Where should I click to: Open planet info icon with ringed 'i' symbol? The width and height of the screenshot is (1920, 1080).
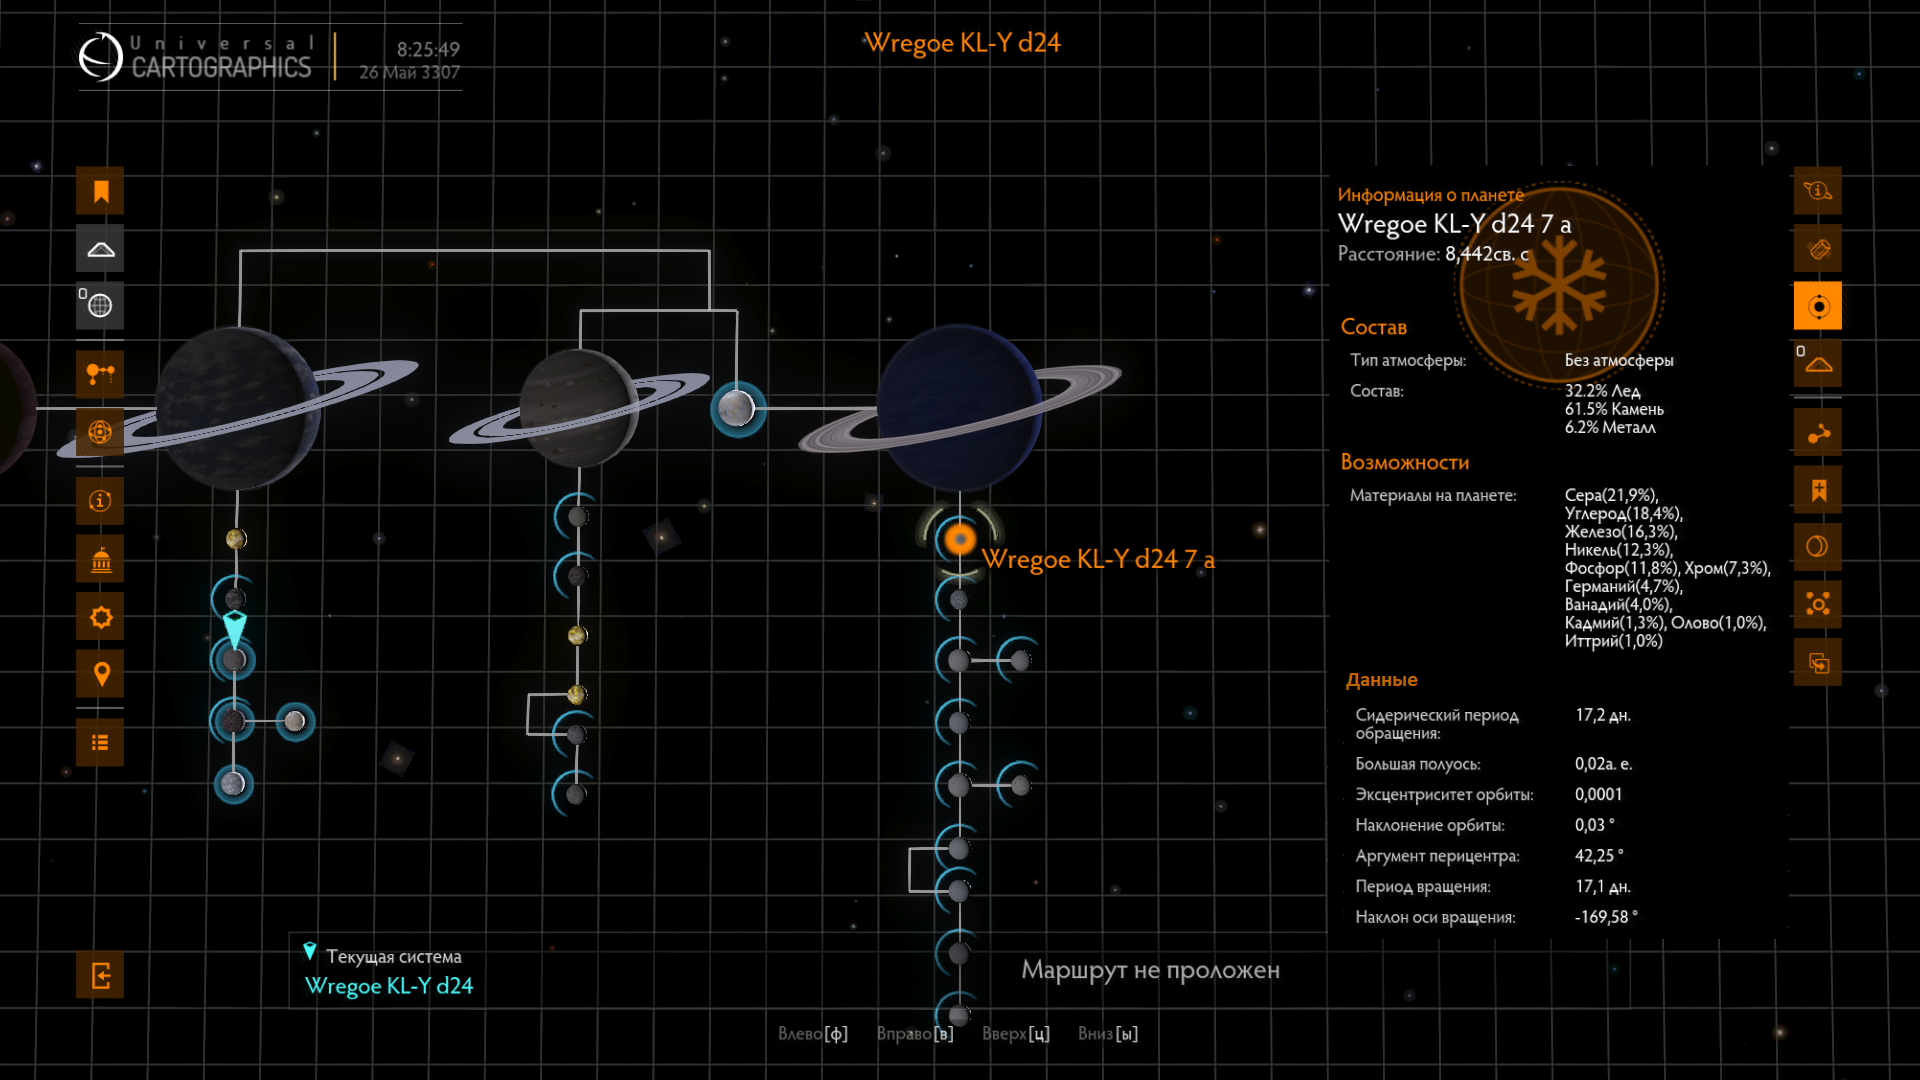point(1818,191)
